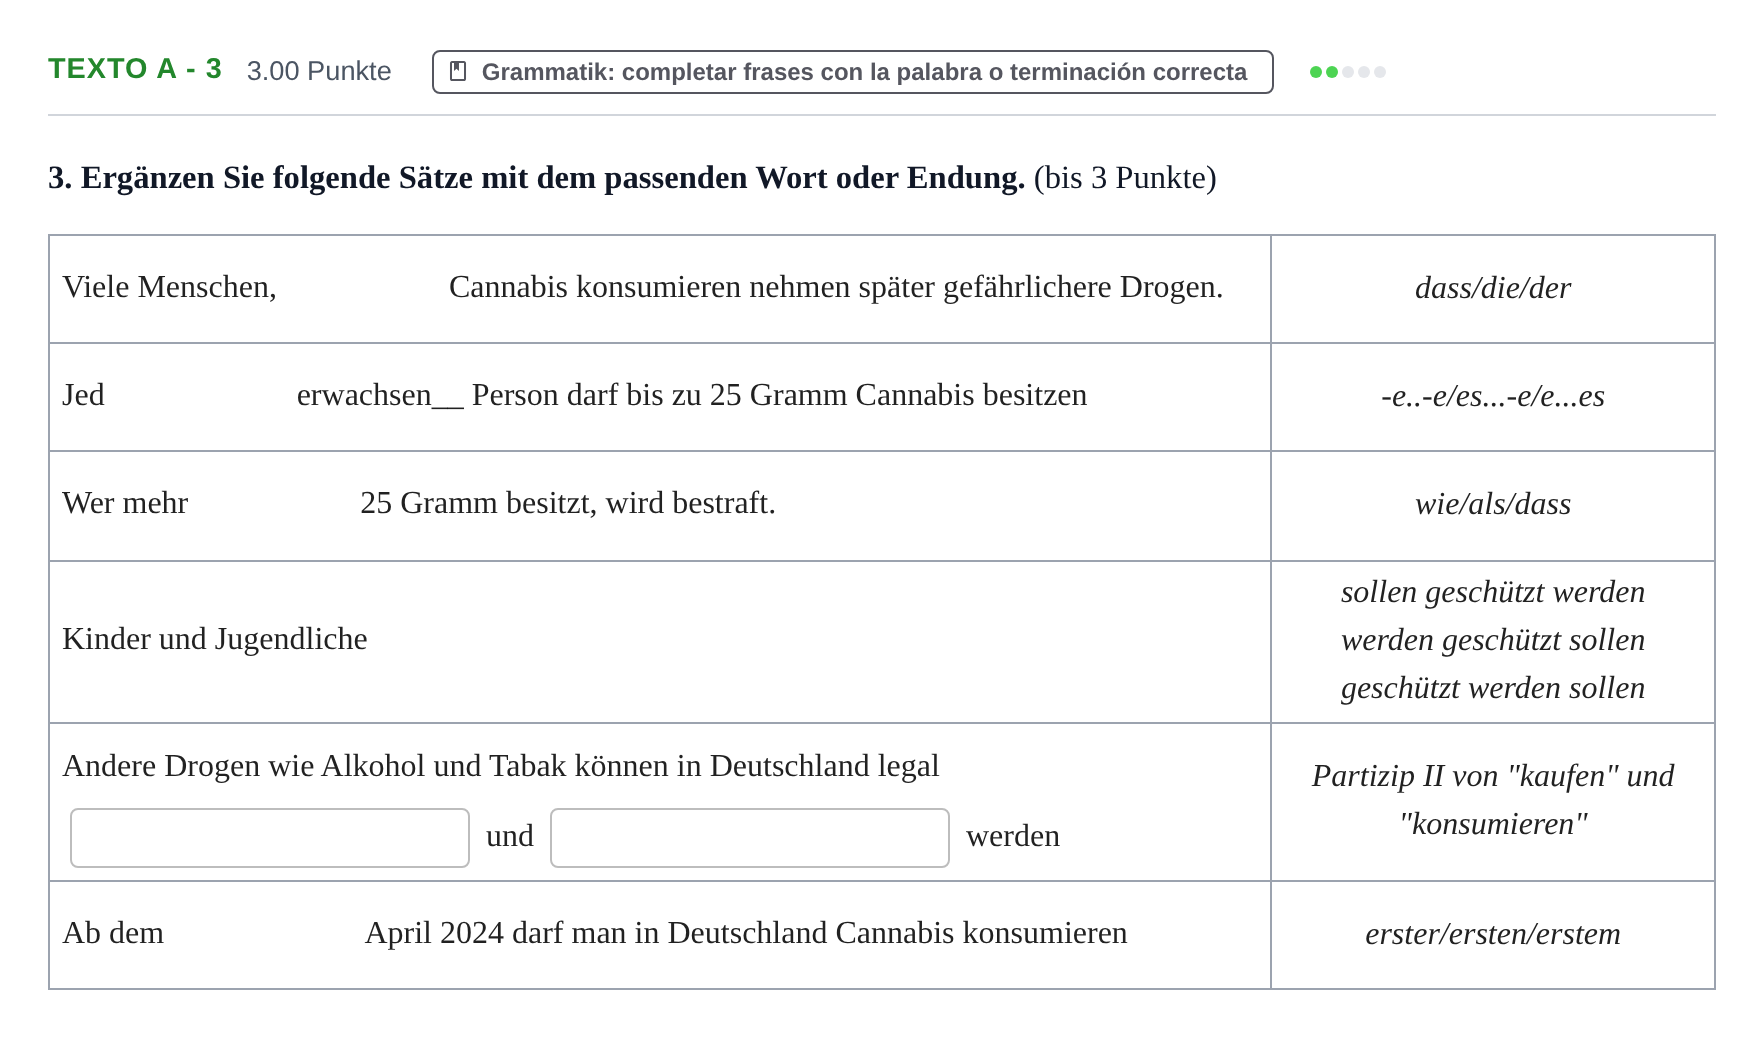This screenshot has height=1040, width=1764.
Task: Select the hint "wie/als/dass"
Action: click(x=1492, y=504)
